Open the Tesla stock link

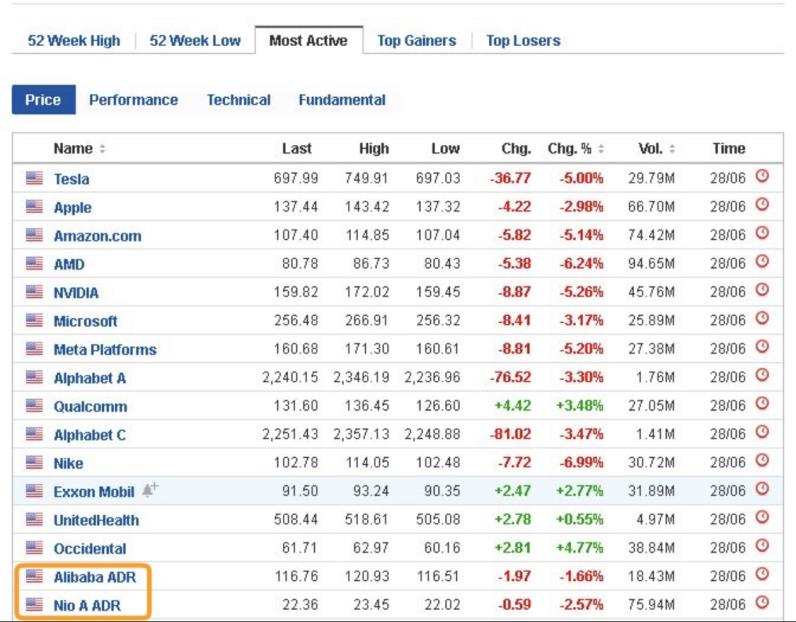click(72, 179)
